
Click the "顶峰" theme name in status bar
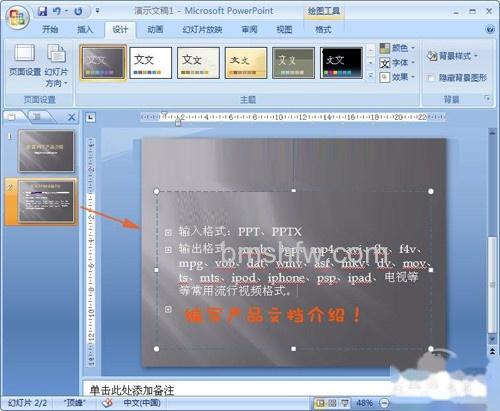[x=75, y=403]
